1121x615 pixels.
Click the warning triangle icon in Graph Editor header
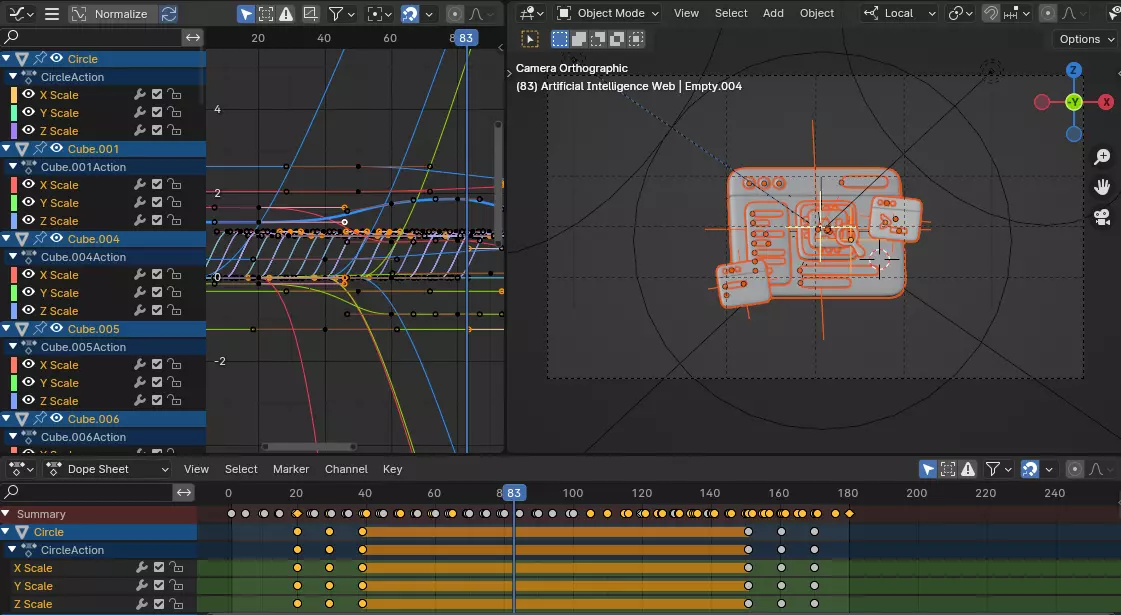click(x=287, y=14)
